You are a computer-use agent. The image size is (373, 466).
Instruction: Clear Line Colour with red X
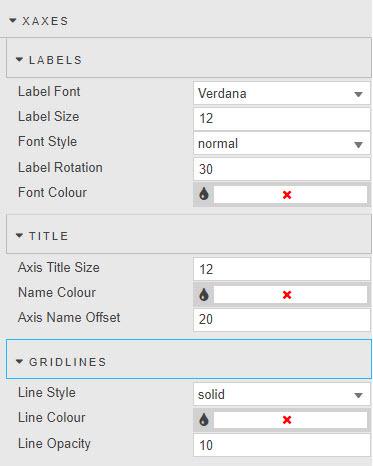(x=287, y=420)
